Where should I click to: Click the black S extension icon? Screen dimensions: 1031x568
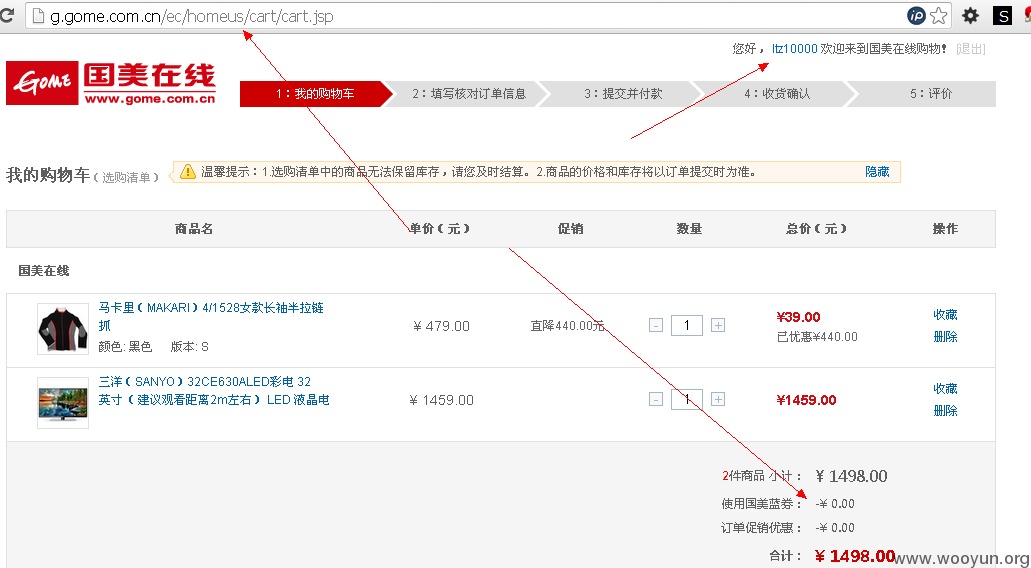click(1002, 16)
